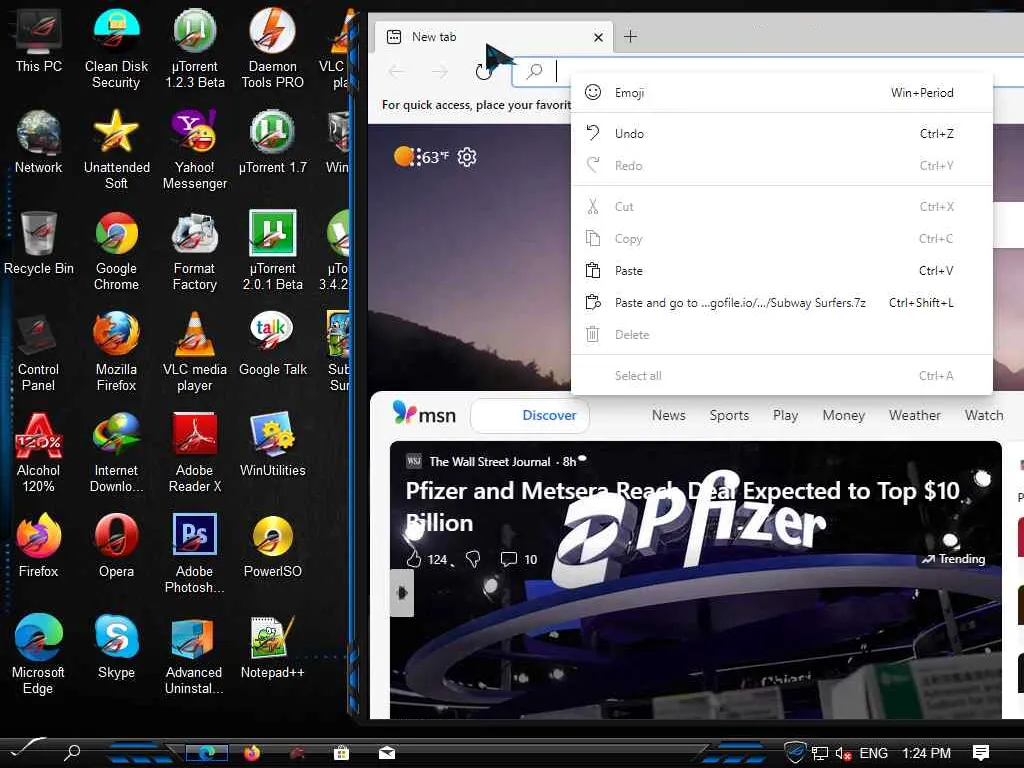Open the Firefox desktop shortcut
1024x768 pixels.
(39, 546)
